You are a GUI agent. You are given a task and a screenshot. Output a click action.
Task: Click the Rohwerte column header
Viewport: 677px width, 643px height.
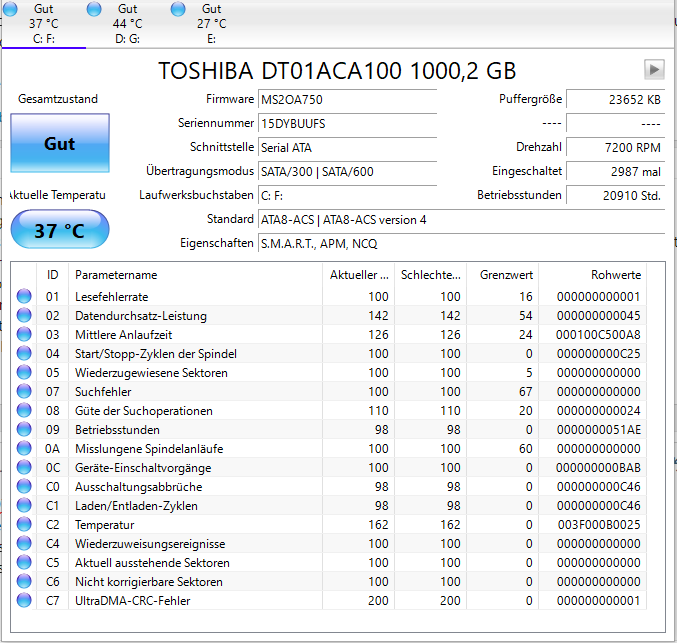592,275
